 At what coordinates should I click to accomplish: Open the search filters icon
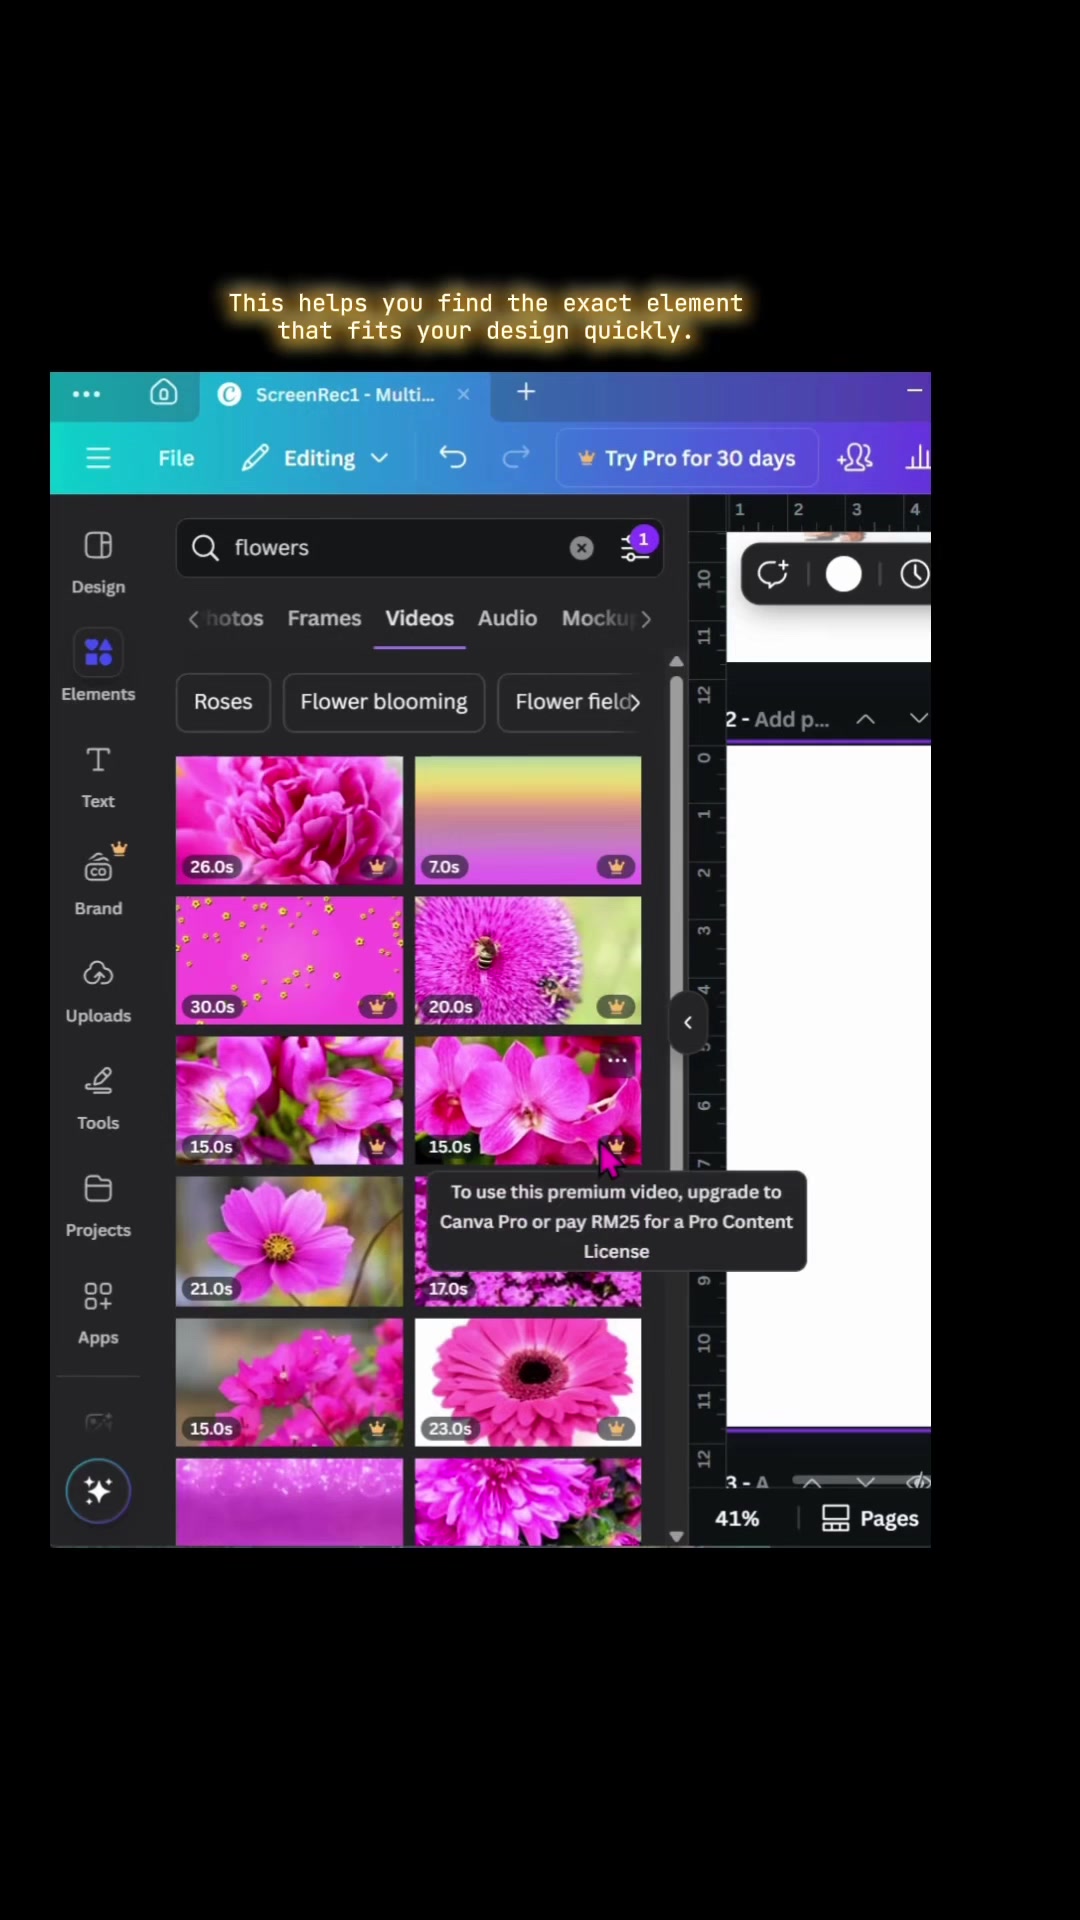(636, 547)
